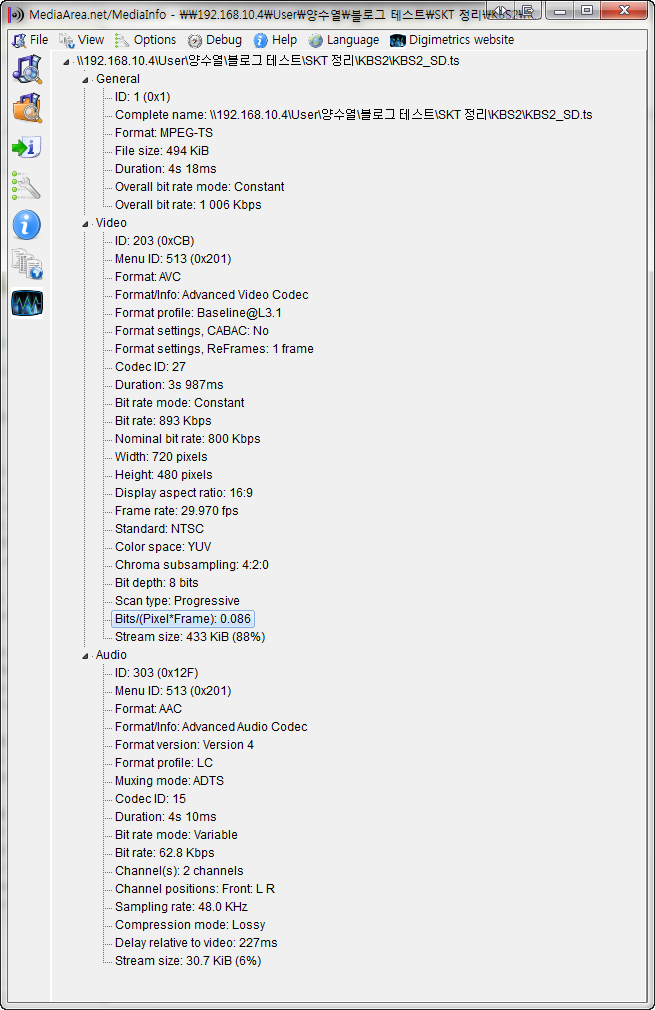Select 'ID: 203 (0xCB)' row
This screenshot has height=1010, width=655.
[155, 241]
